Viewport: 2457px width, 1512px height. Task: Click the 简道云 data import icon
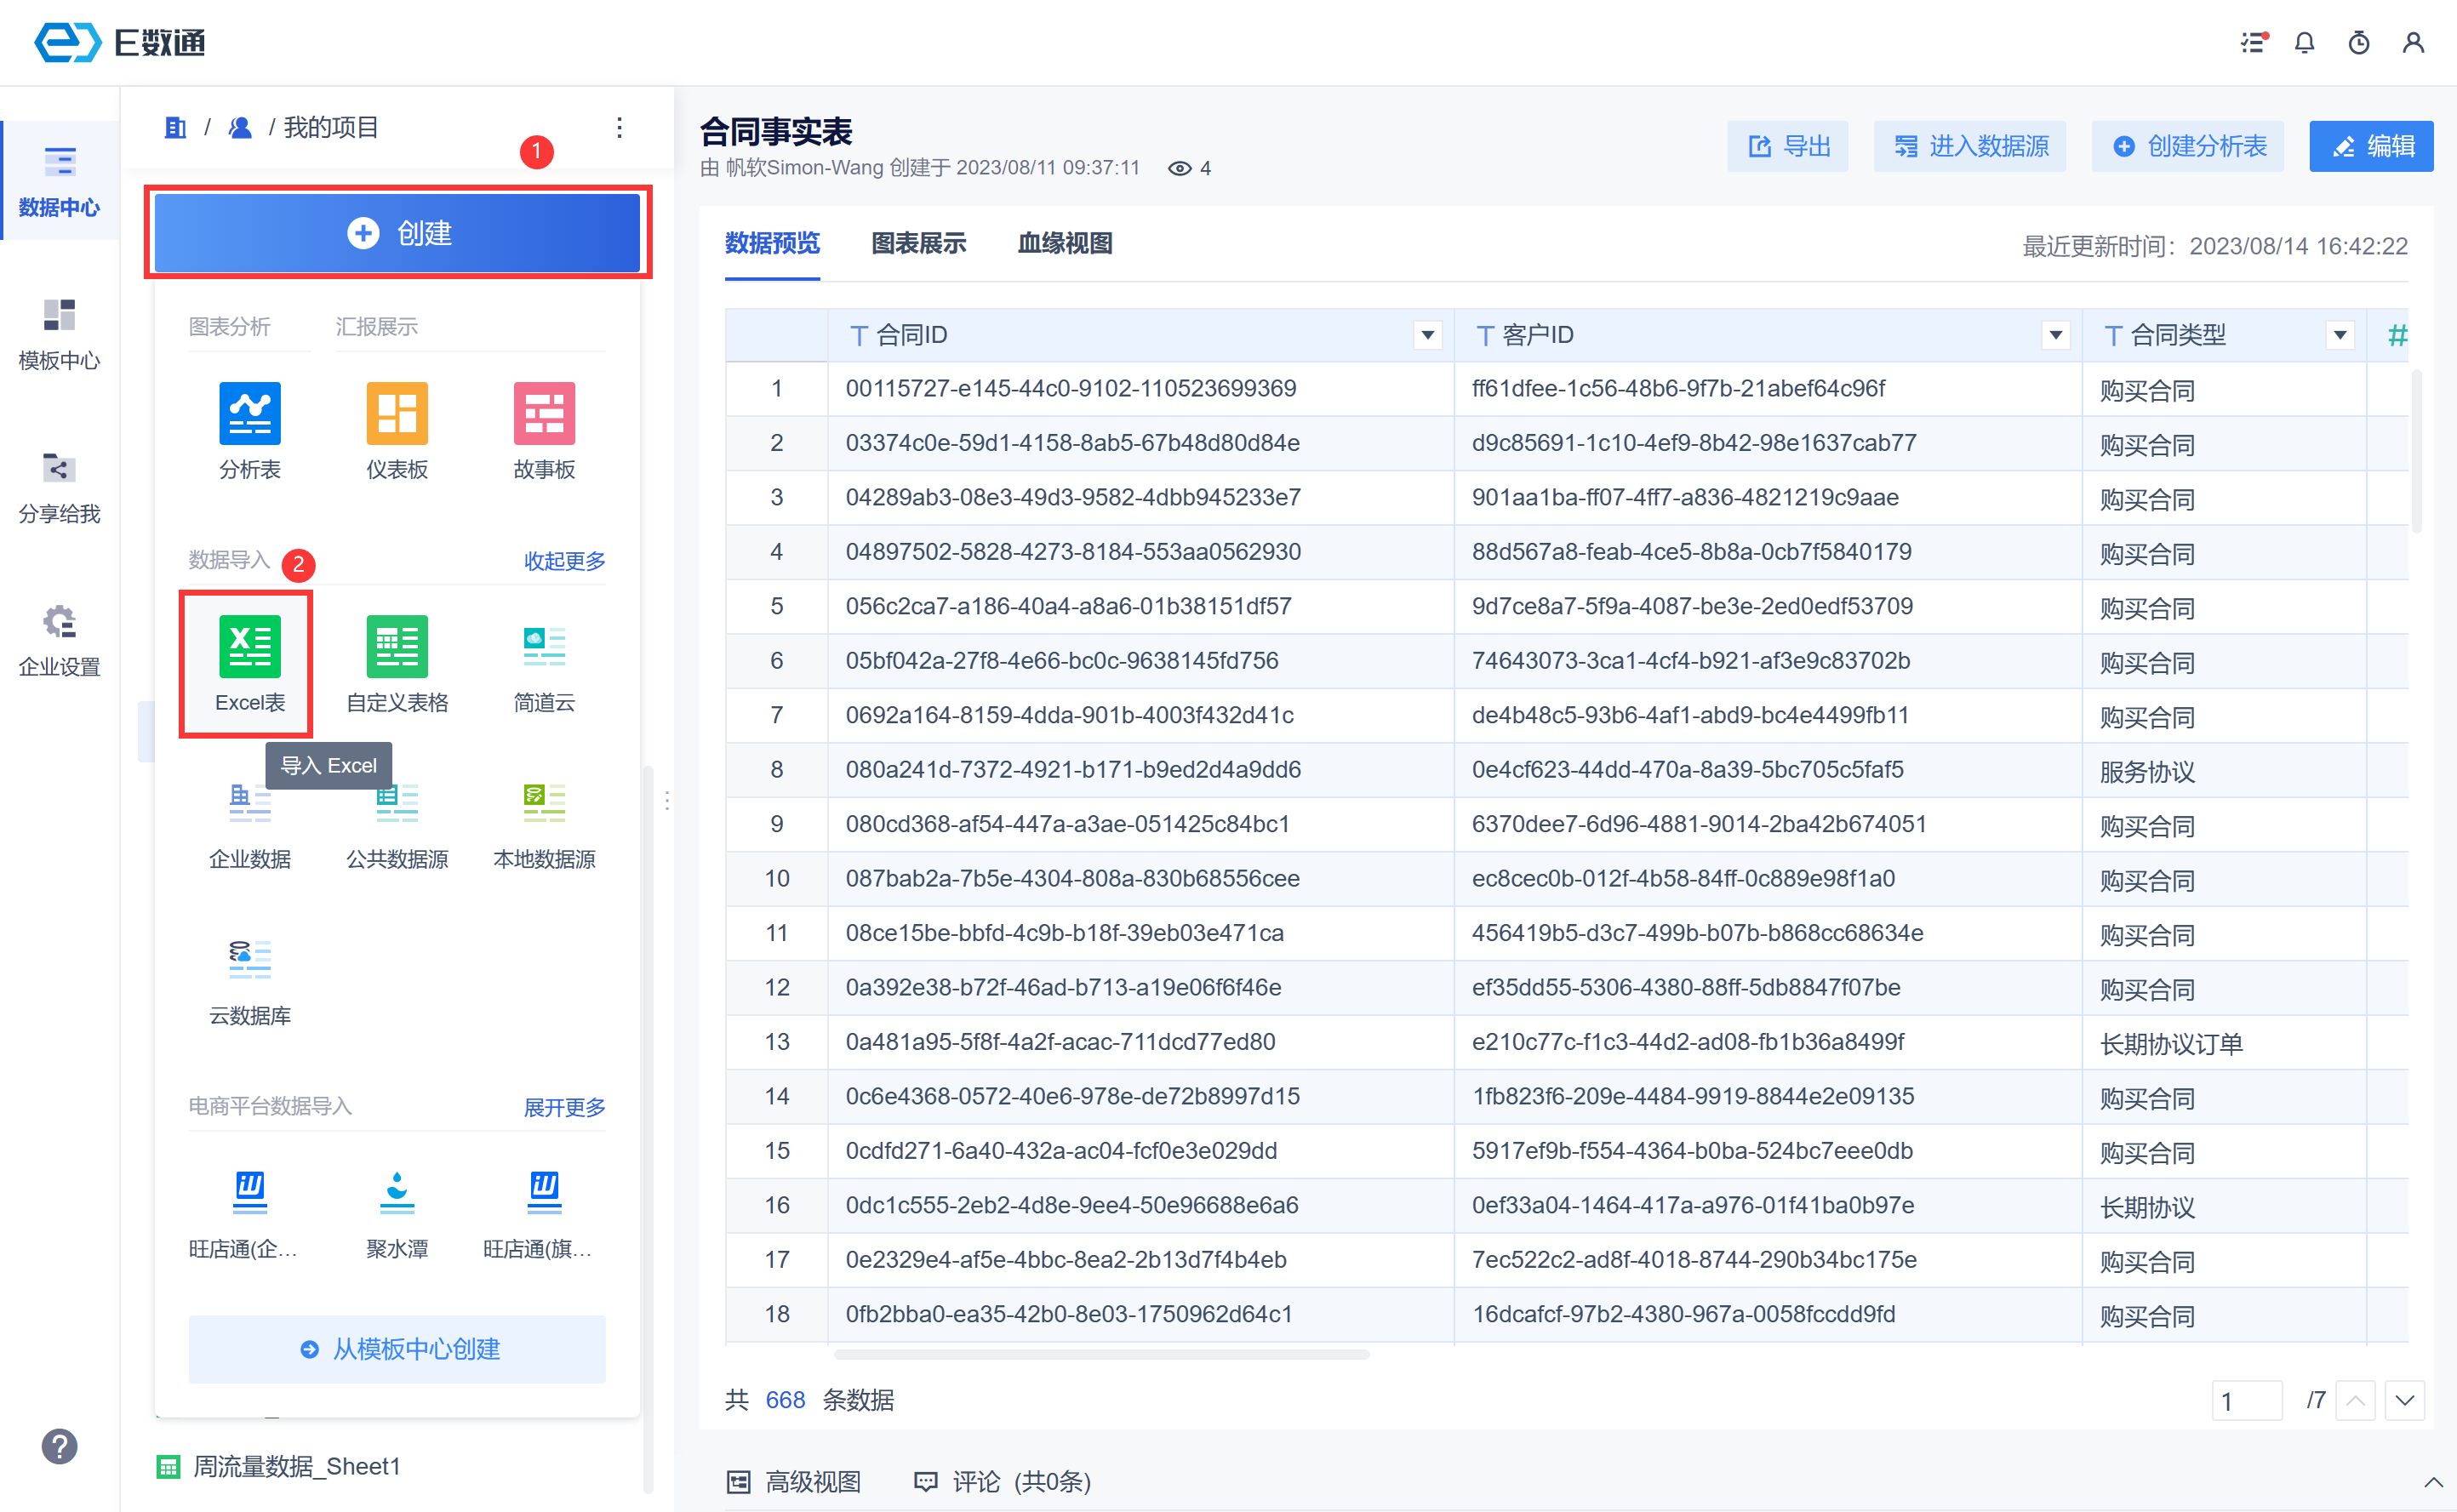tap(544, 647)
